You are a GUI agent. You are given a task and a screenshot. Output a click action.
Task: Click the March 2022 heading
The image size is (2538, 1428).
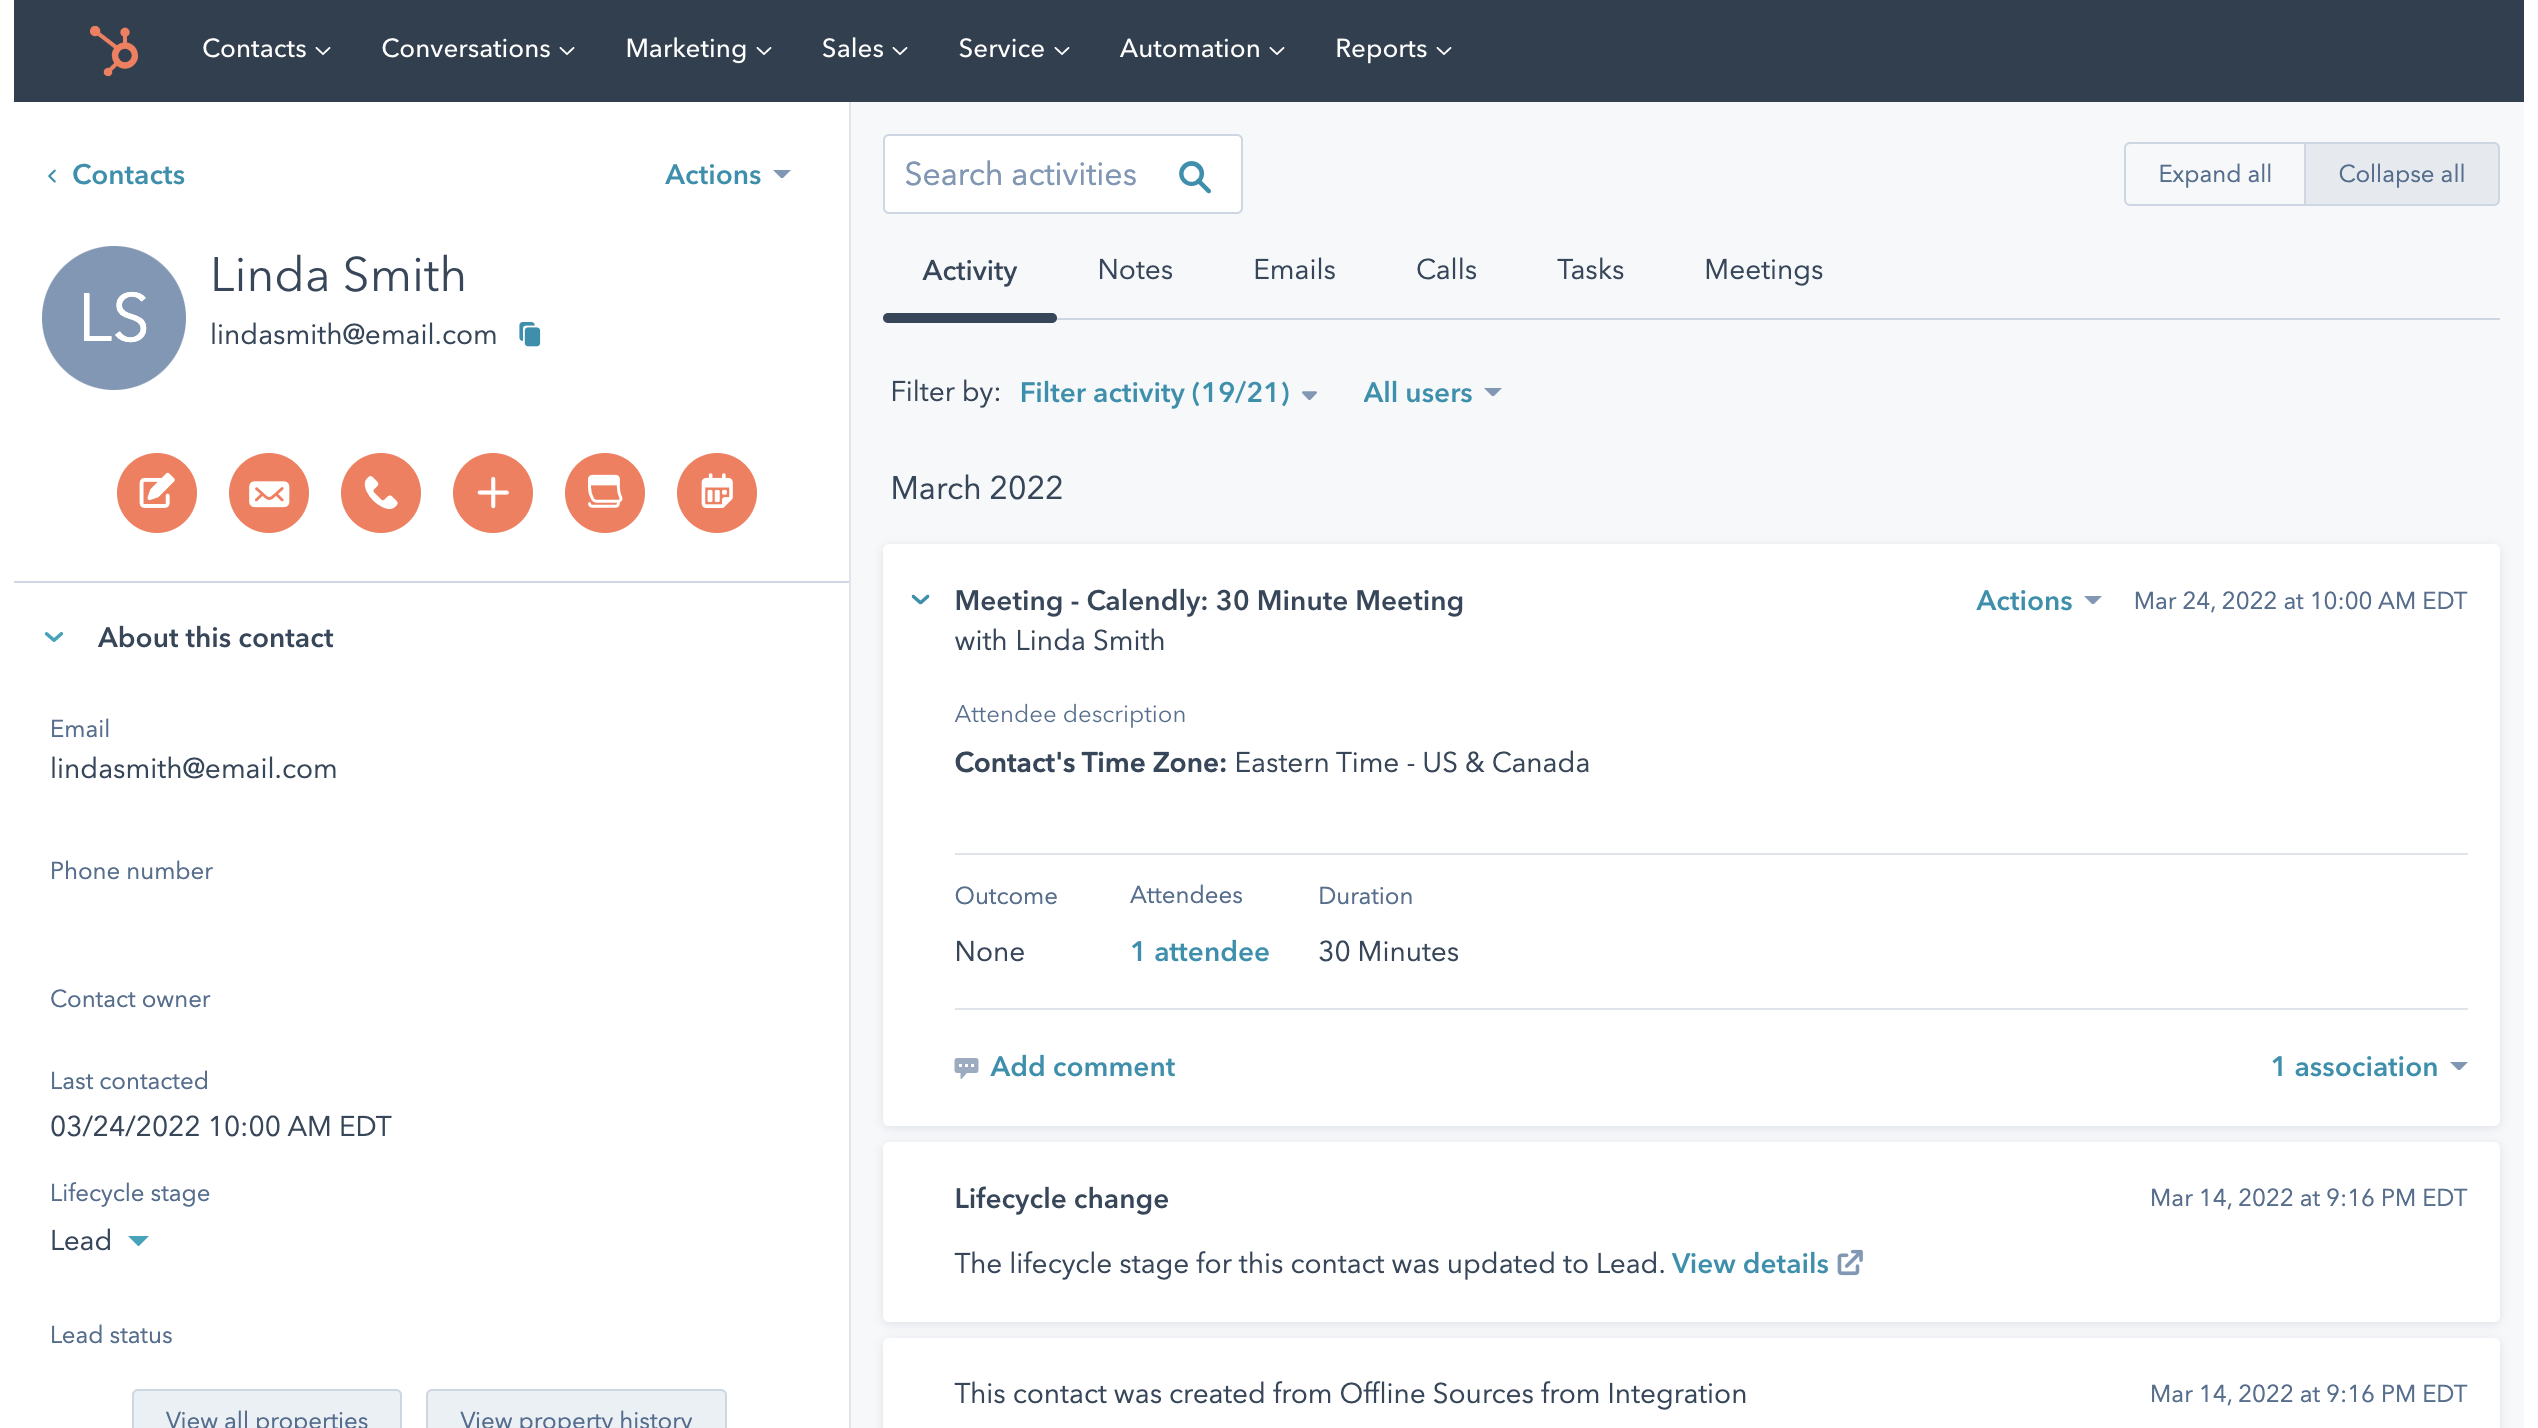(x=976, y=488)
